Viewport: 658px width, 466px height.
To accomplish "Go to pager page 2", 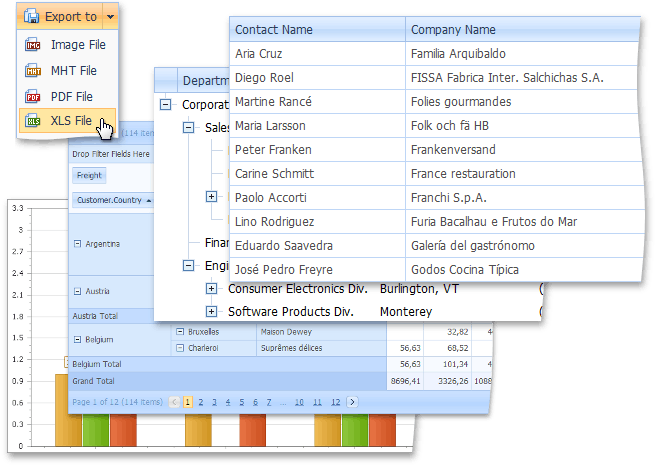I will pyautogui.click(x=201, y=402).
